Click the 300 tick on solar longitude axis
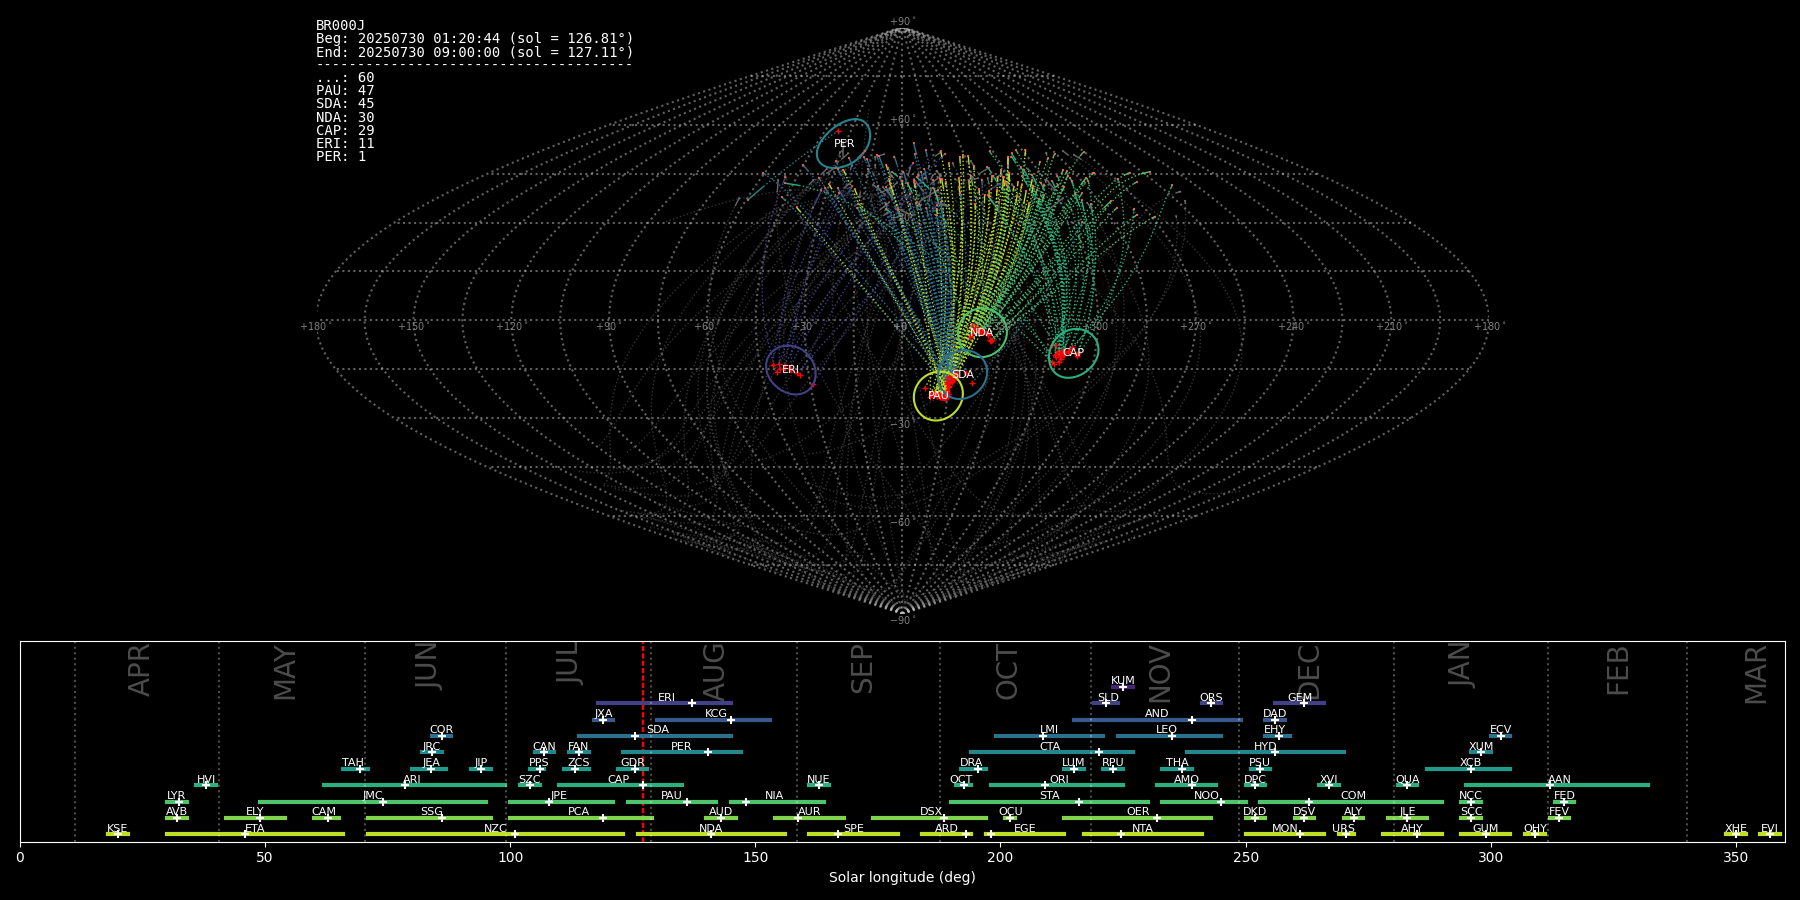 click(1490, 857)
